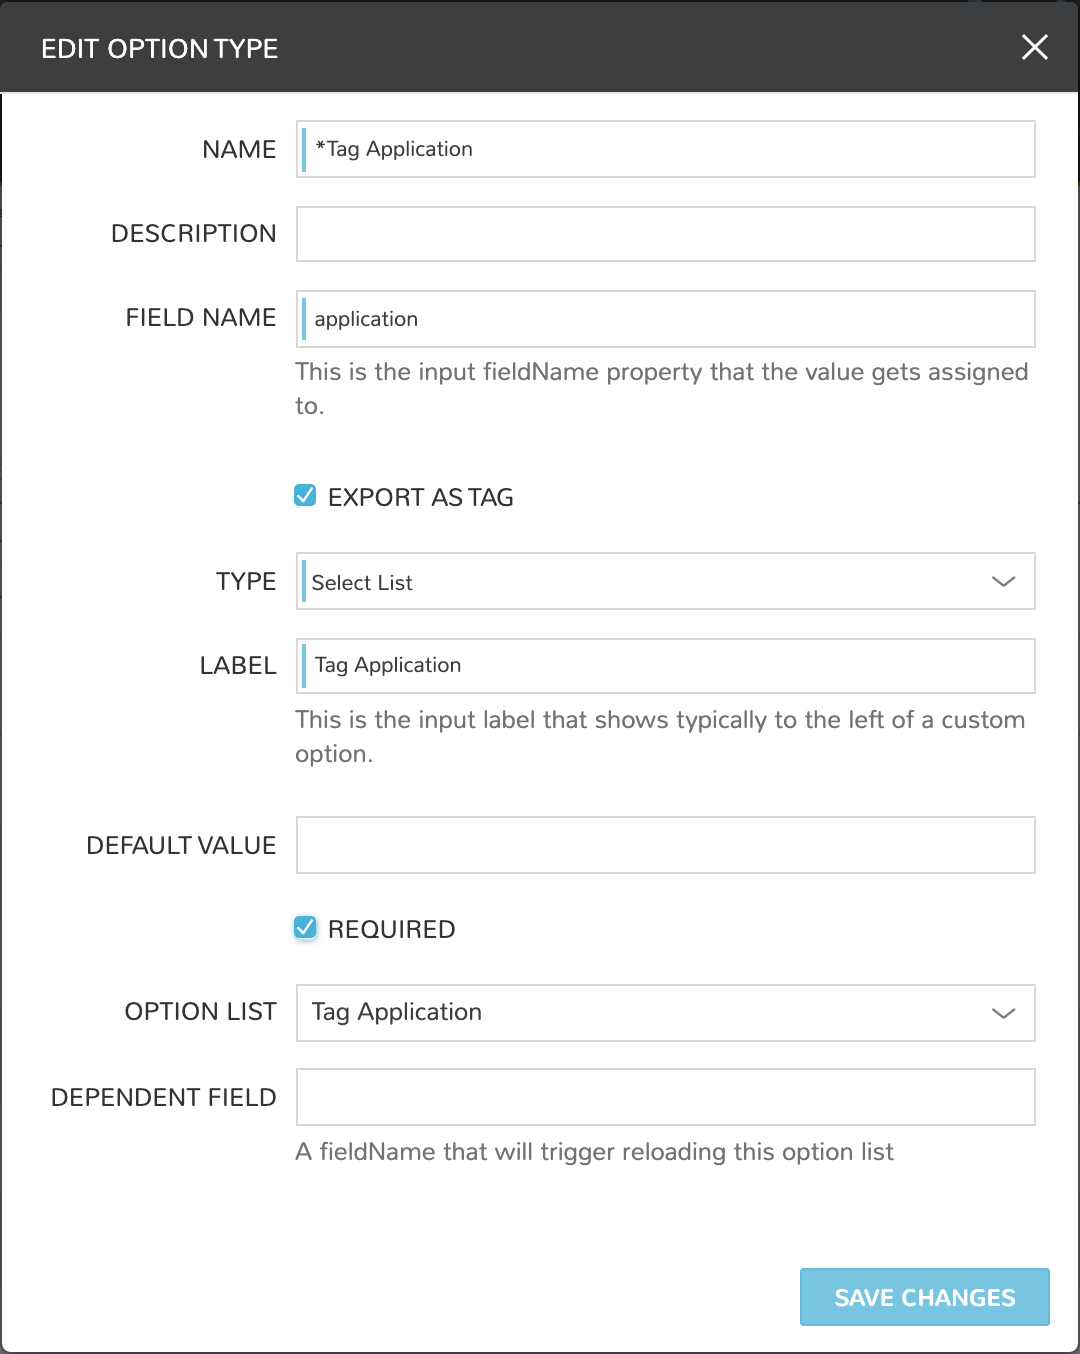
Task: Open the Type dropdown showing Select List
Action: click(650, 582)
